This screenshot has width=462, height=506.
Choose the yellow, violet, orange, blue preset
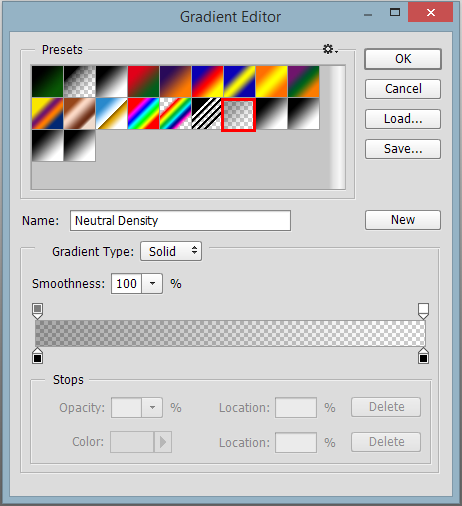(x=48, y=114)
